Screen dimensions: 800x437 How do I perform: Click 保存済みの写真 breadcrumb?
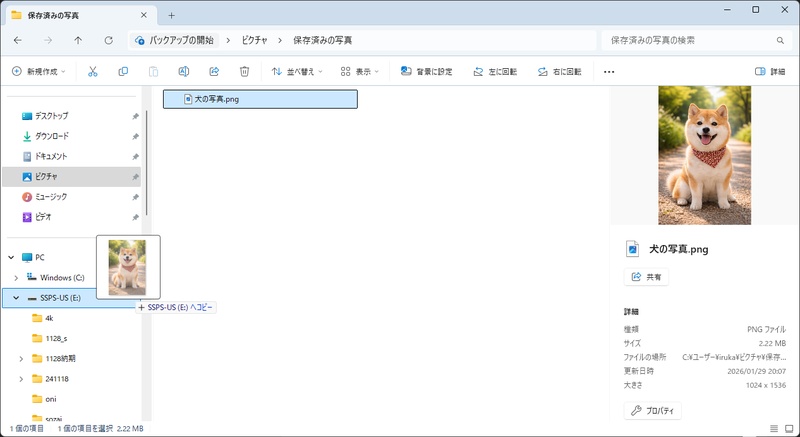[x=322, y=40]
